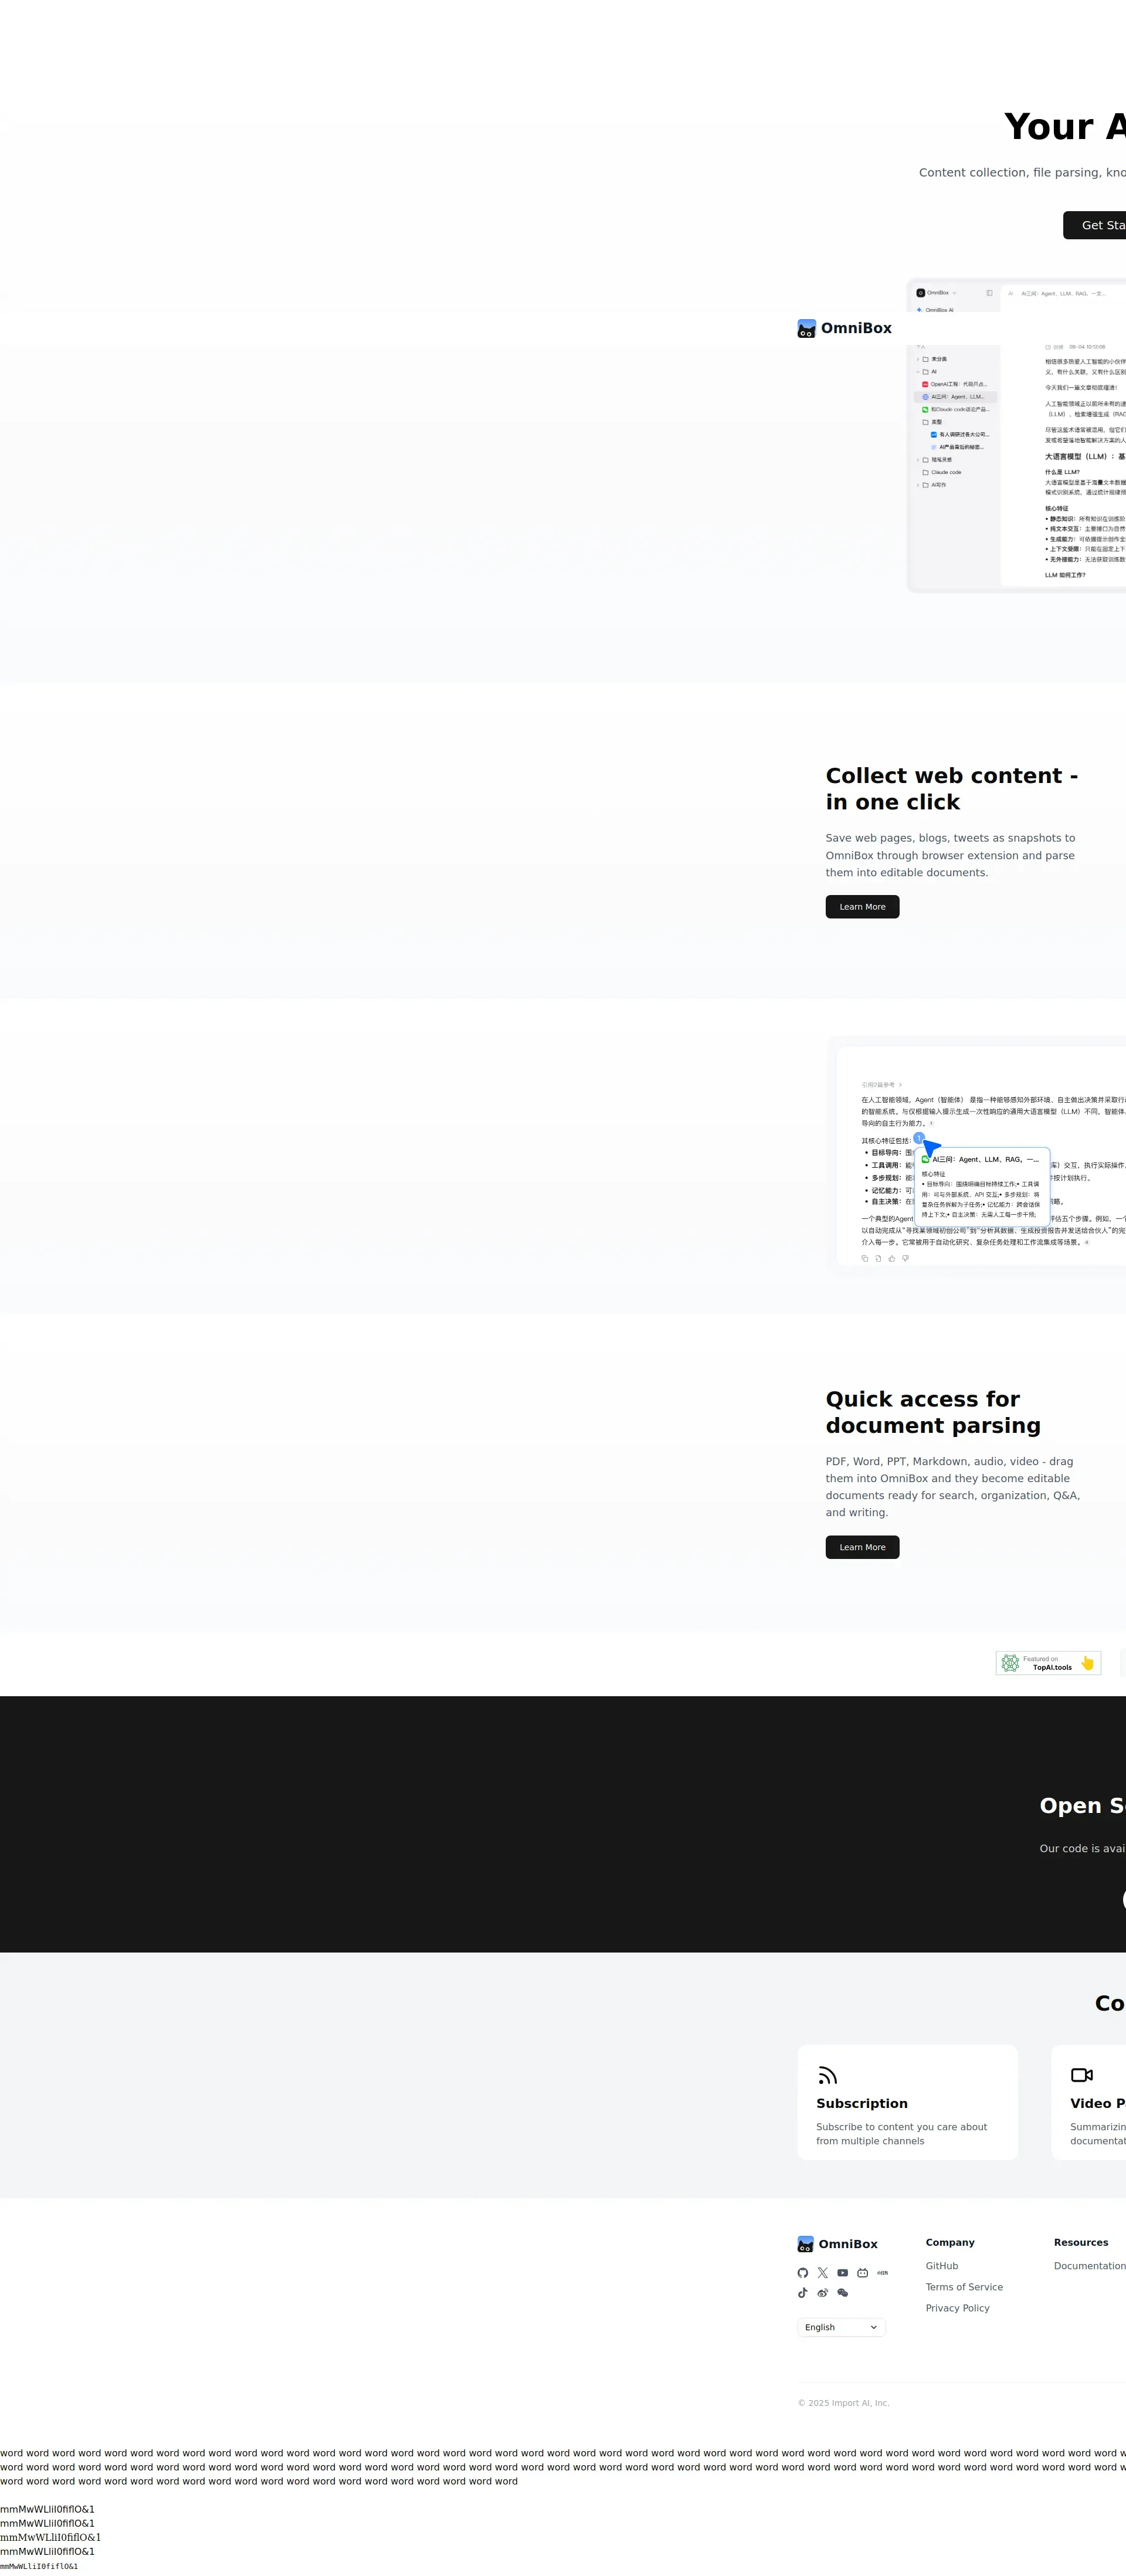Click the TikTok icon in footer

pos(802,2293)
